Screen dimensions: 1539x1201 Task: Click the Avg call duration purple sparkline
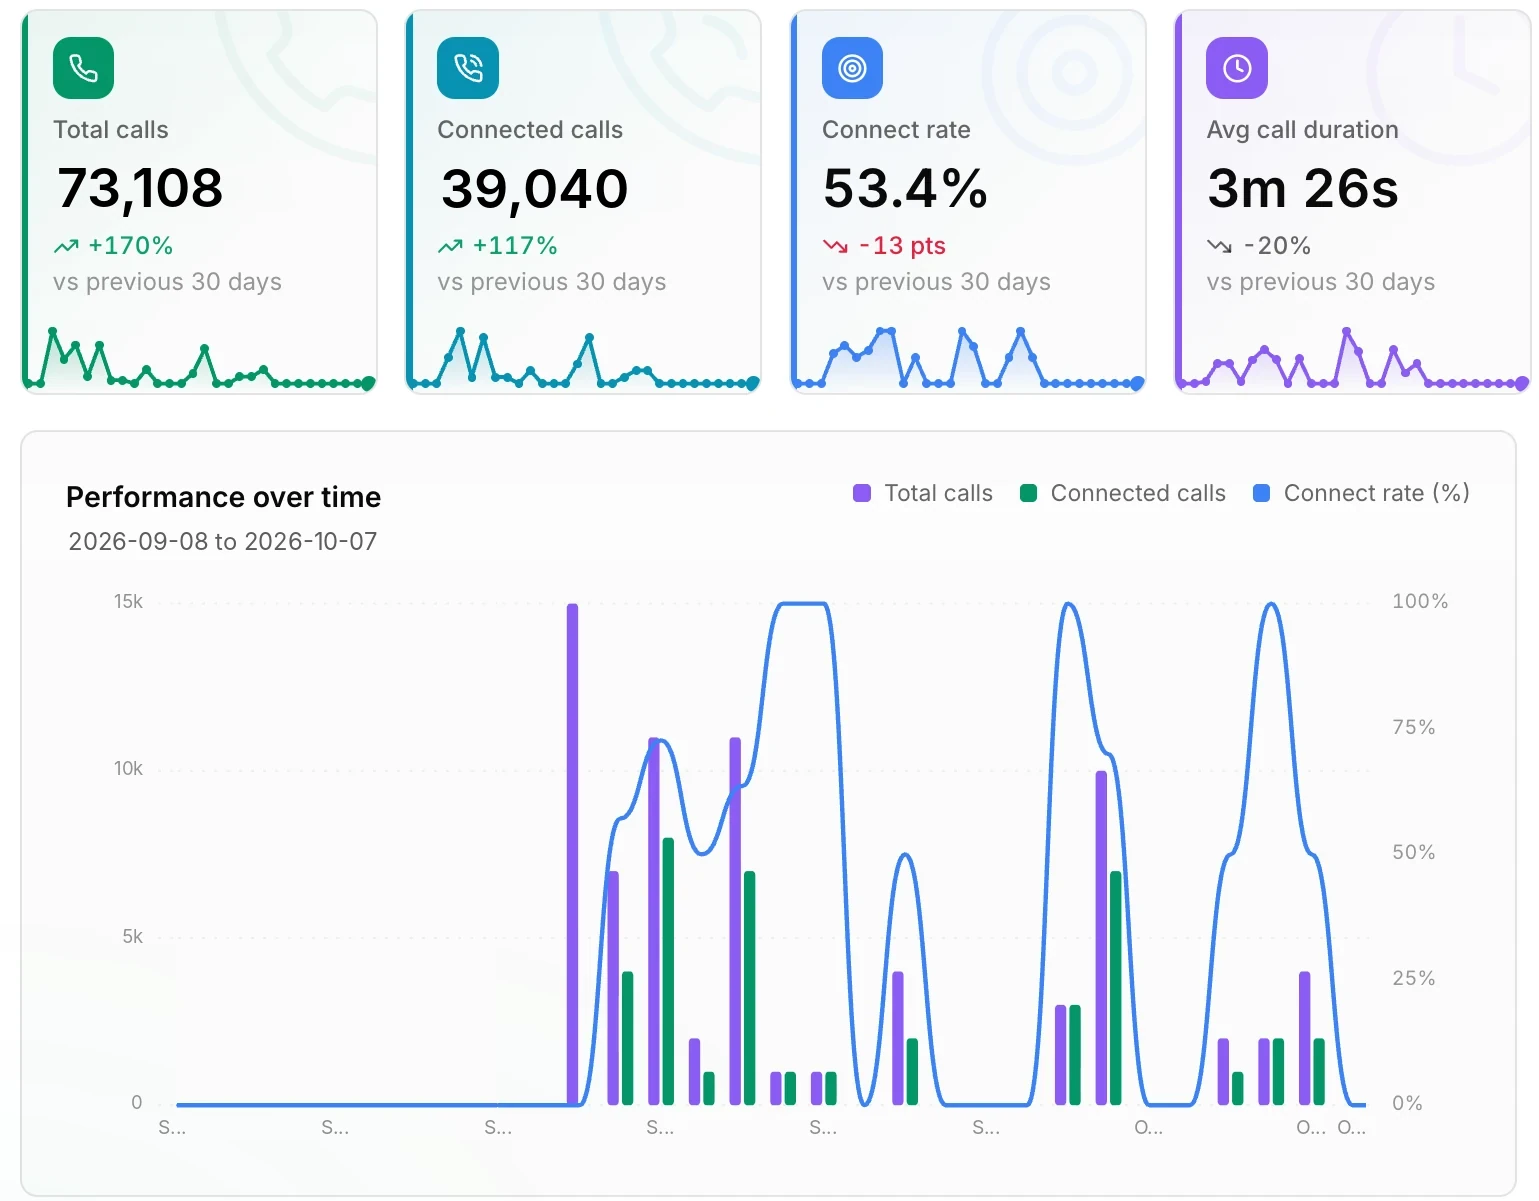pyautogui.click(x=1353, y=358)
